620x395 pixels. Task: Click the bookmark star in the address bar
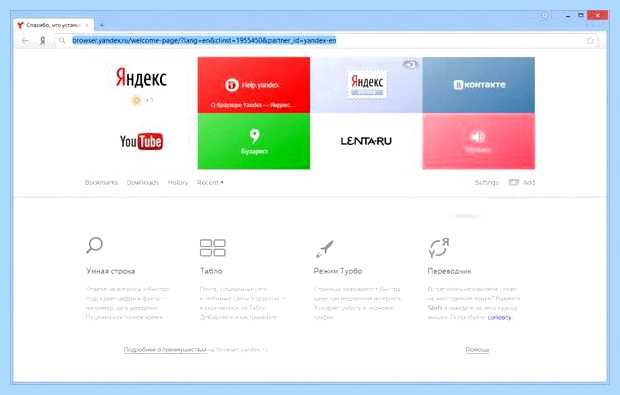coord(590,40)
